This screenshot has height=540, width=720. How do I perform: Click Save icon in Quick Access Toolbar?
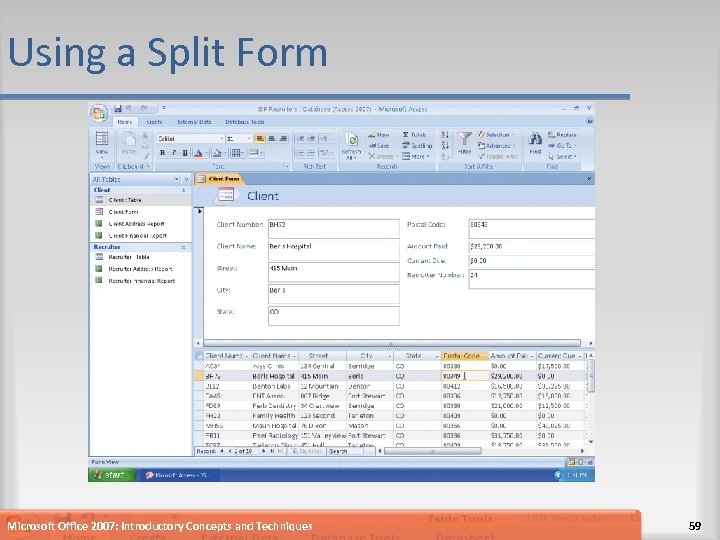coord(118,109)
